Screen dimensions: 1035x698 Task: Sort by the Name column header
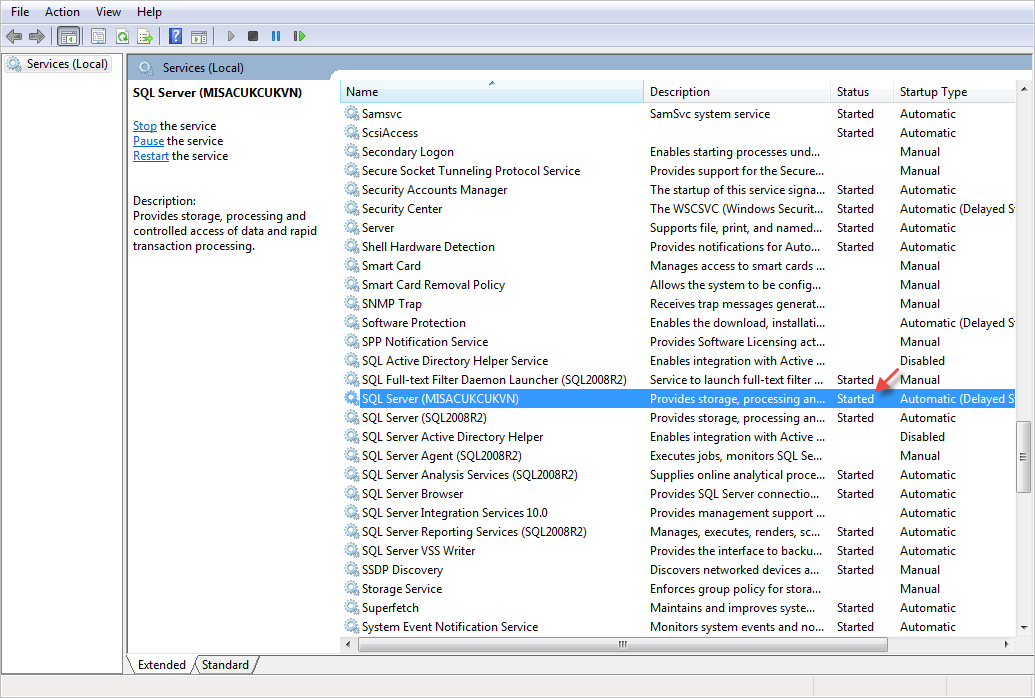[x=492, y=92]
